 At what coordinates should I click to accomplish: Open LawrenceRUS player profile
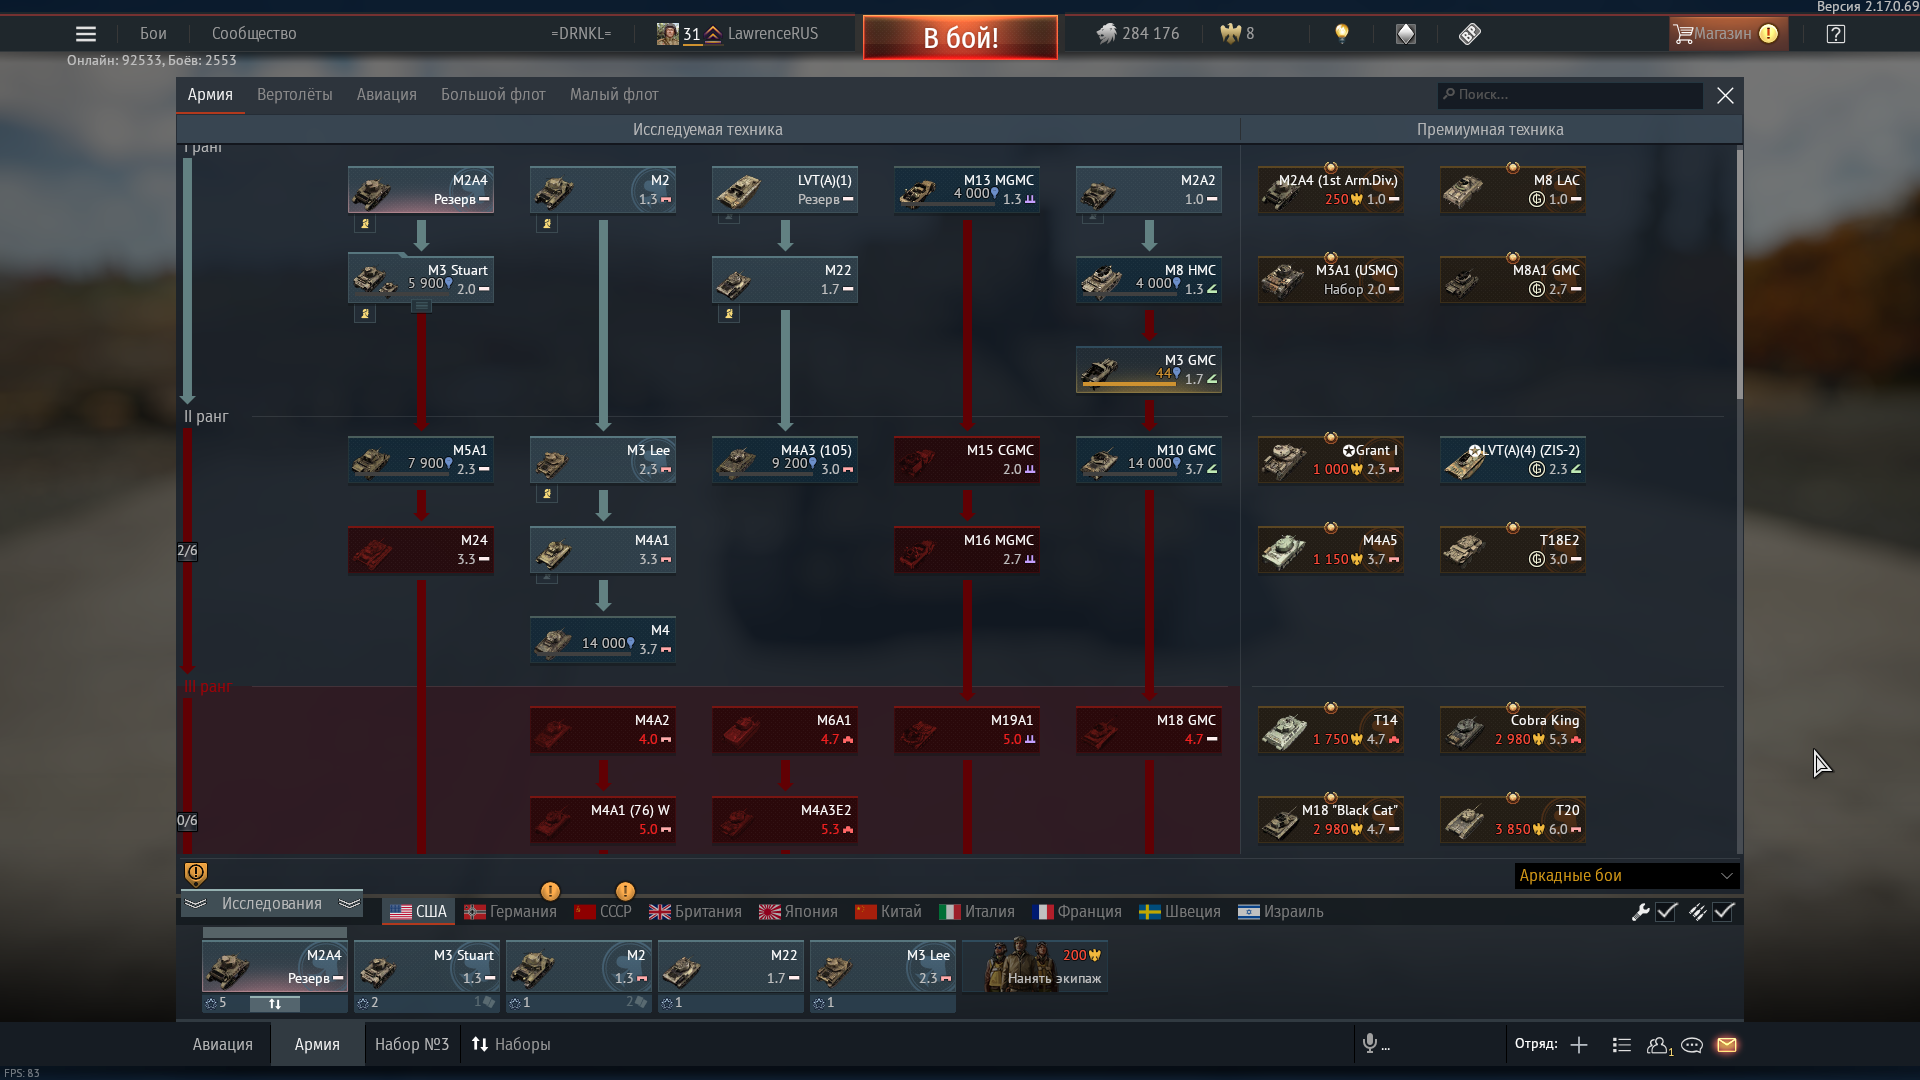click(x=773, y=34)
